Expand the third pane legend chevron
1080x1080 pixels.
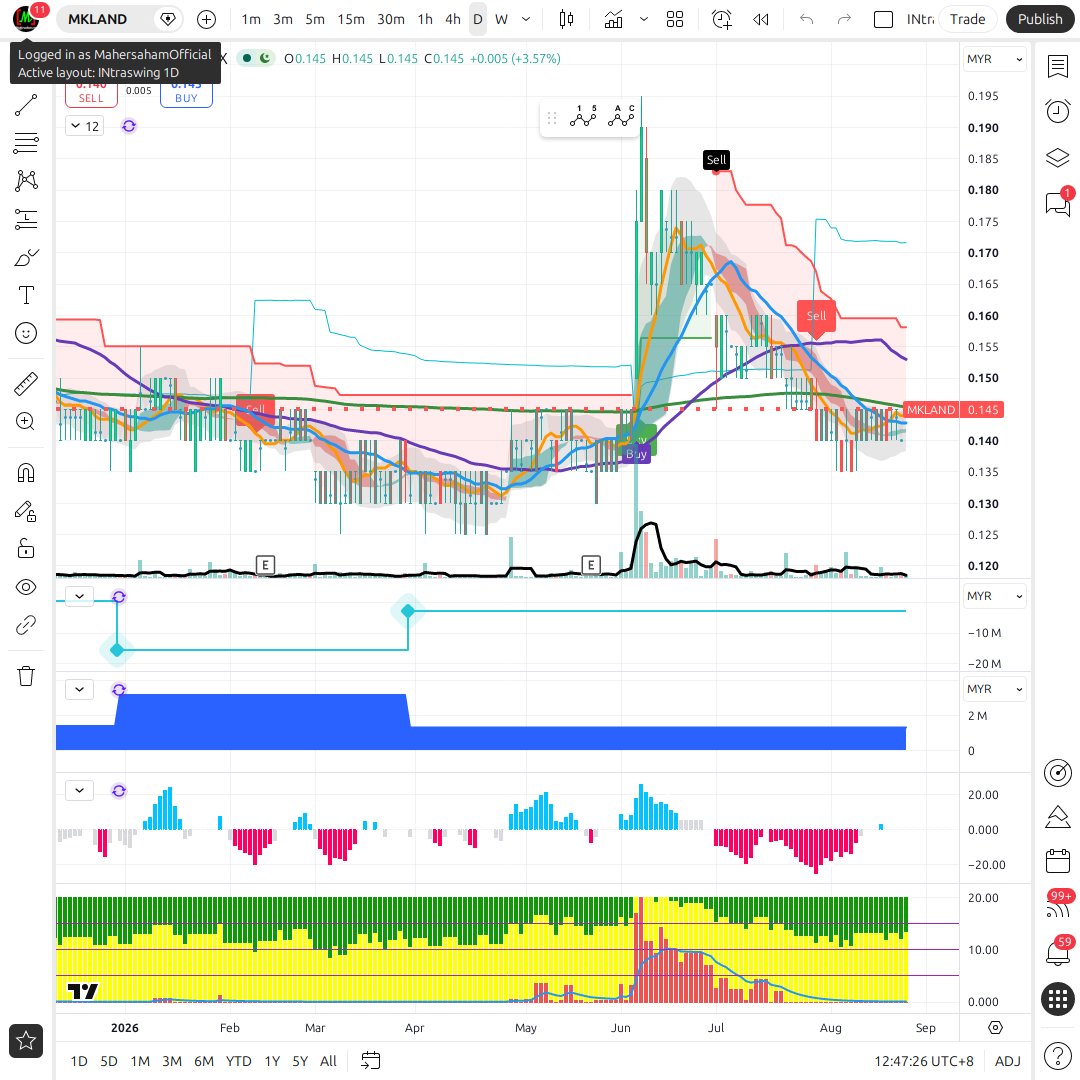[80, 689]
